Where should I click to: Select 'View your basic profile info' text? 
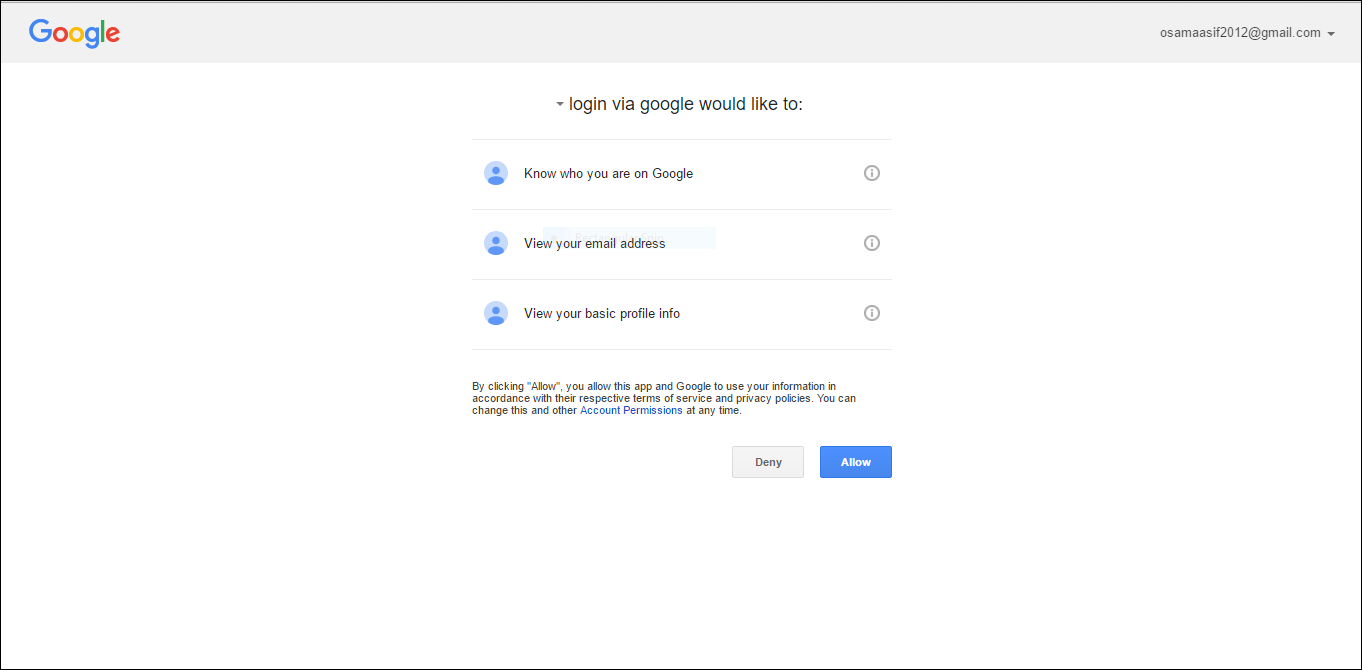click(602, 313)
